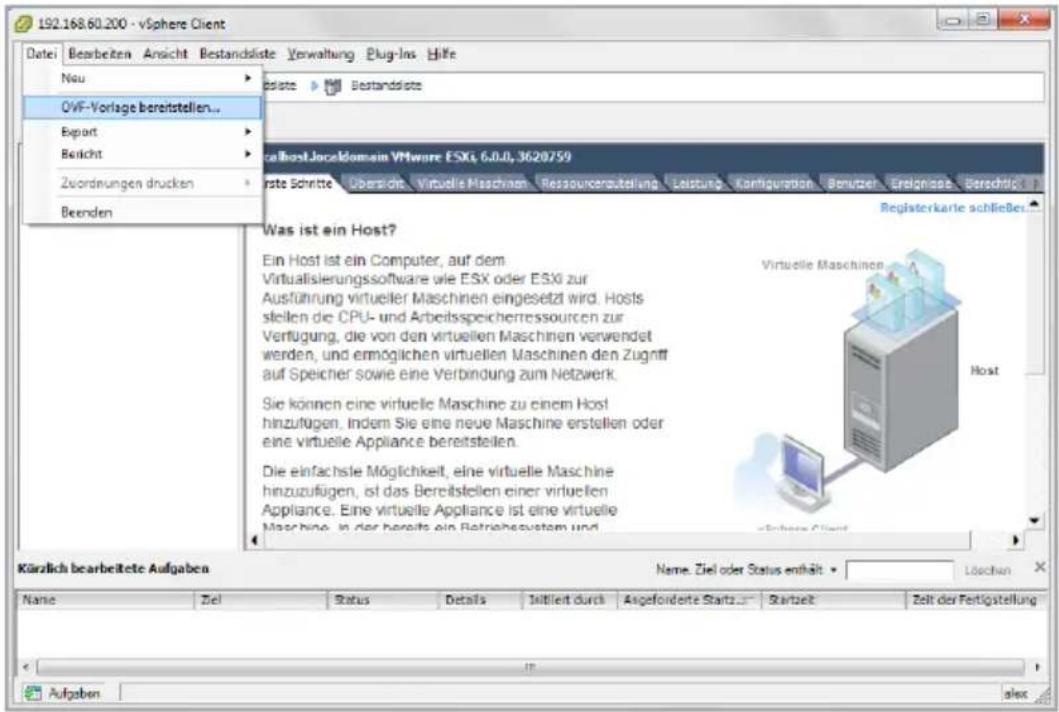Open the Datei menu
Viewport: 1059px width, 712px height.
tap(41, 53)
